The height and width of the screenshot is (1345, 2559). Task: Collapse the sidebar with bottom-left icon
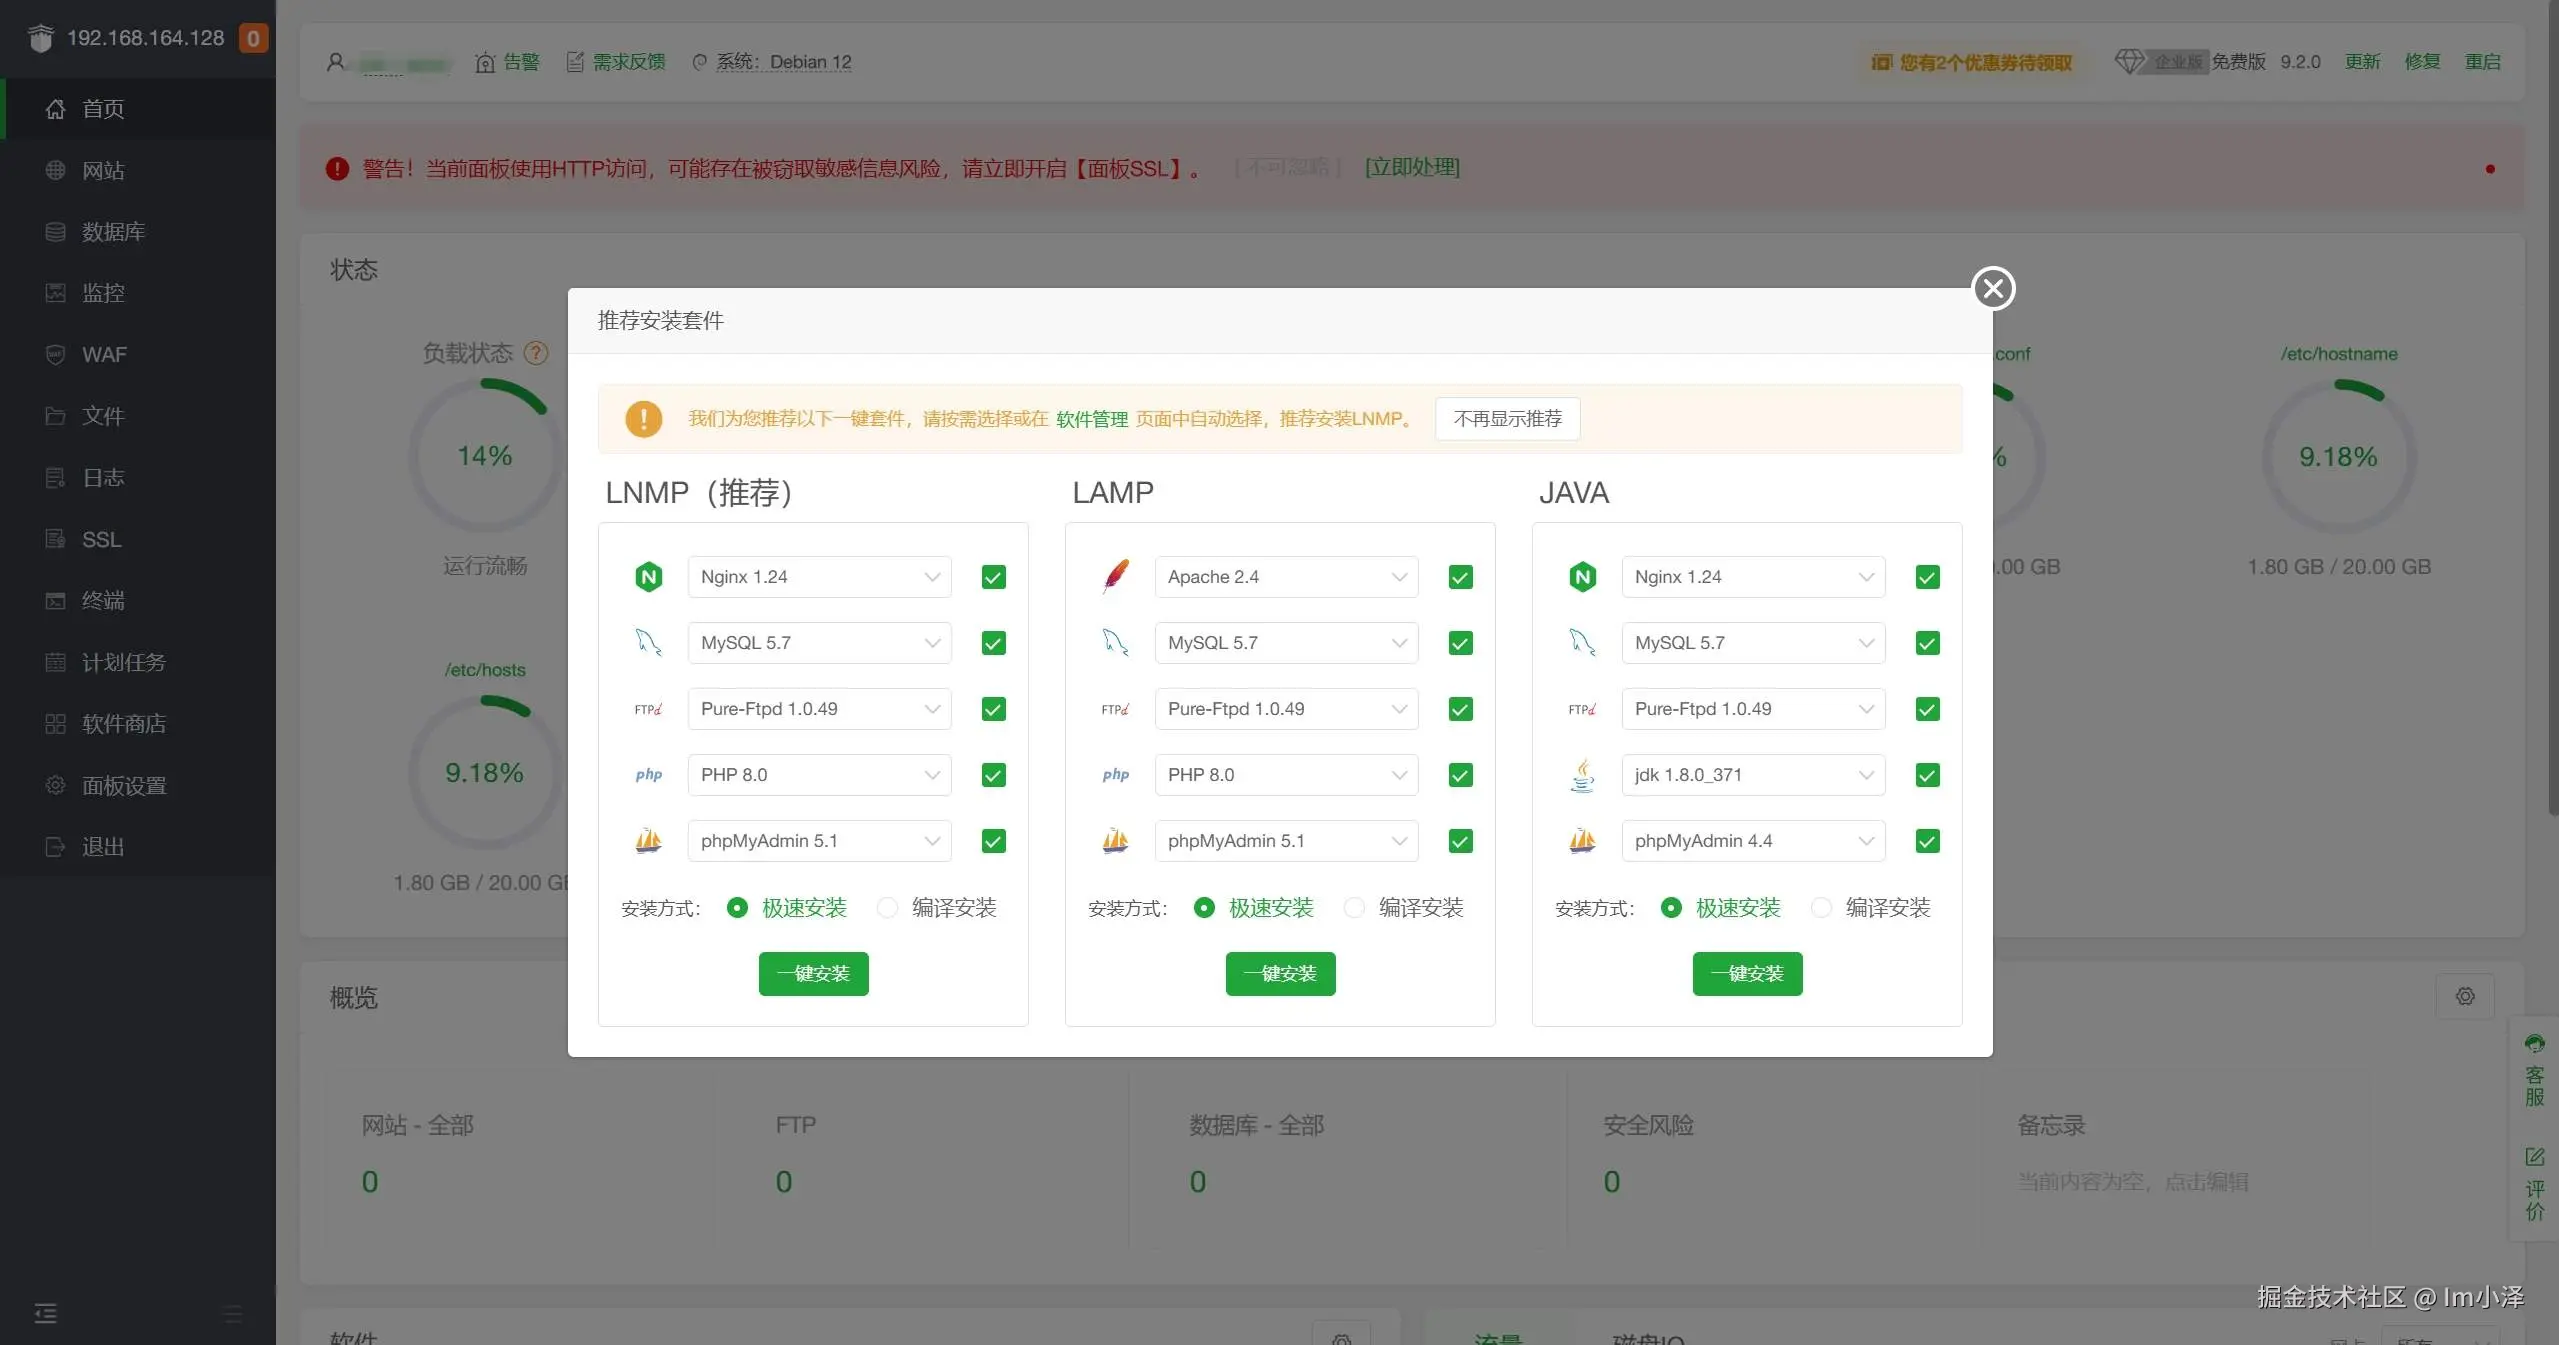46,1313
